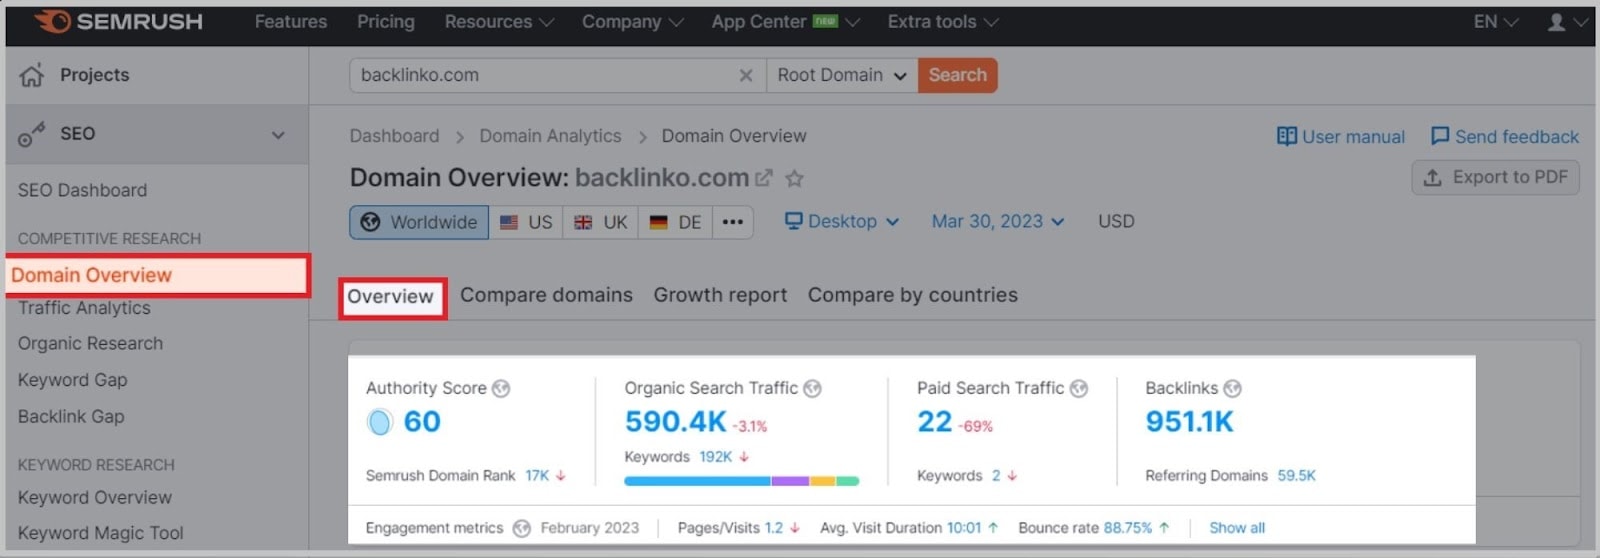The height and width of the screenshot is (558, 1600).
Task: Click Export to PDF button
Action: (1495, 177)
